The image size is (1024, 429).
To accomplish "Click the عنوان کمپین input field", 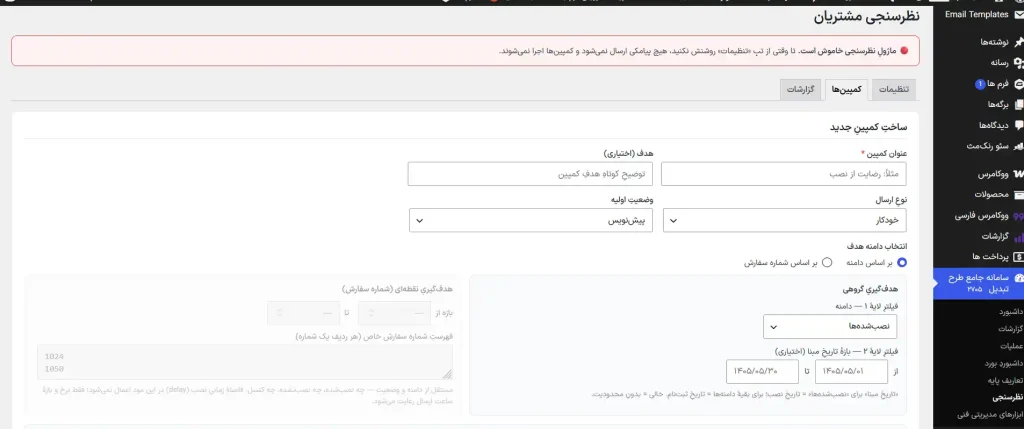I will (784, 174).
